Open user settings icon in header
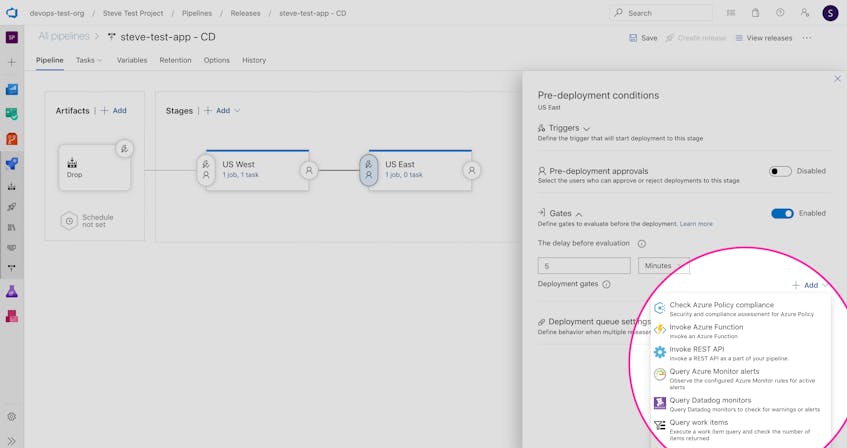Screen dimensions: 847x448 (805, 12)
